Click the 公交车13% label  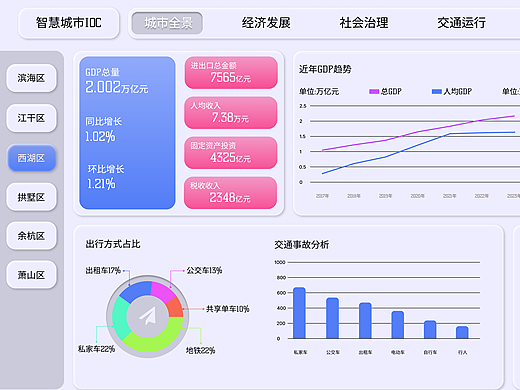tap(204, 270)
